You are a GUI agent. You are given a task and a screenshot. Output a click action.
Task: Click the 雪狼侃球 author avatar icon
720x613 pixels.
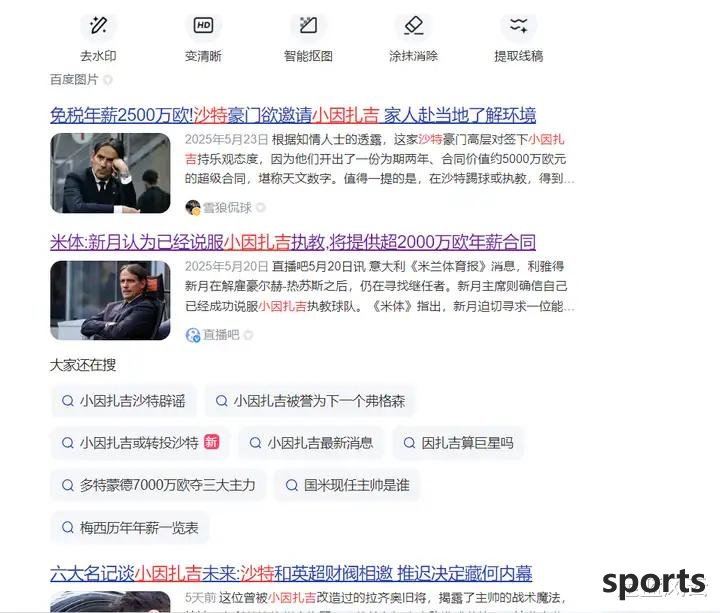pyautogui.click(x=193, y=208)
